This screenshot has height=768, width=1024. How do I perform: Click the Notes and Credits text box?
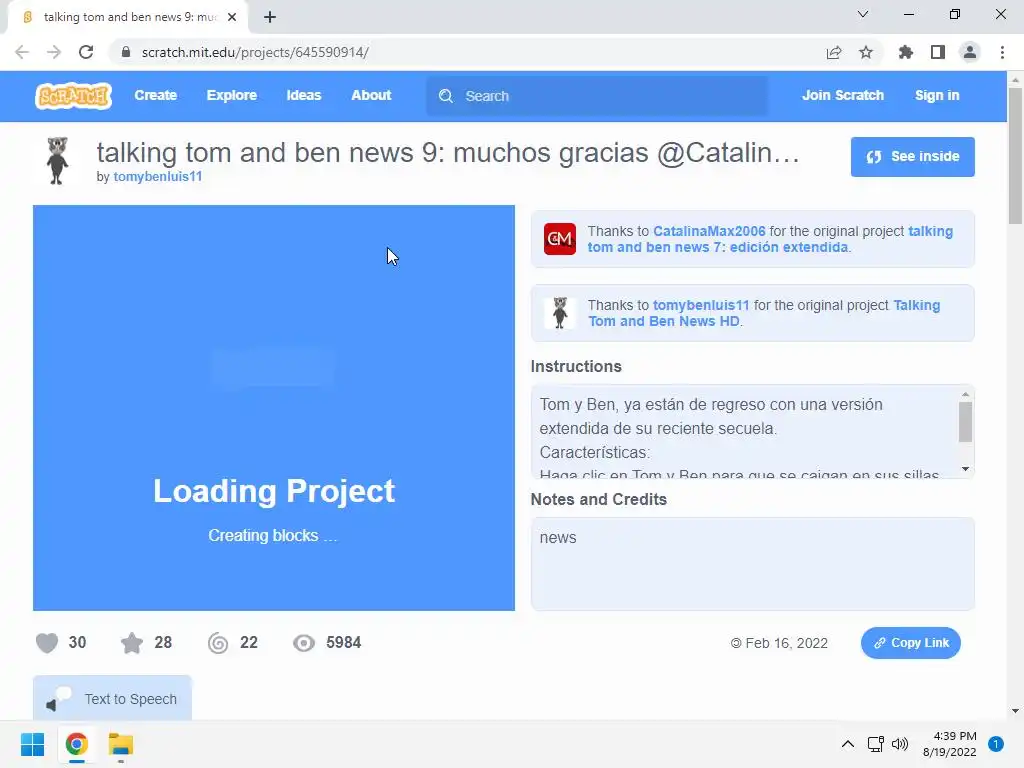tap(752, 564)
